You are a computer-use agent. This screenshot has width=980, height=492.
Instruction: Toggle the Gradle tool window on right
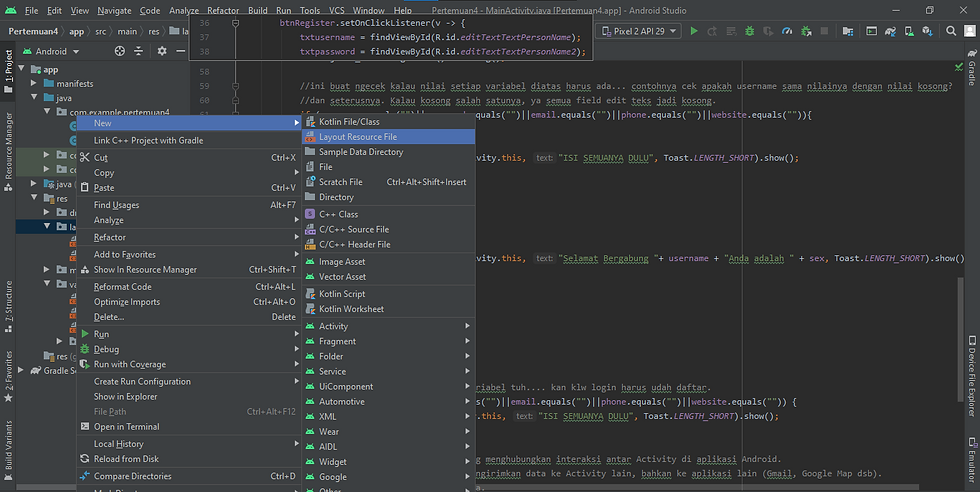[972, 68]
